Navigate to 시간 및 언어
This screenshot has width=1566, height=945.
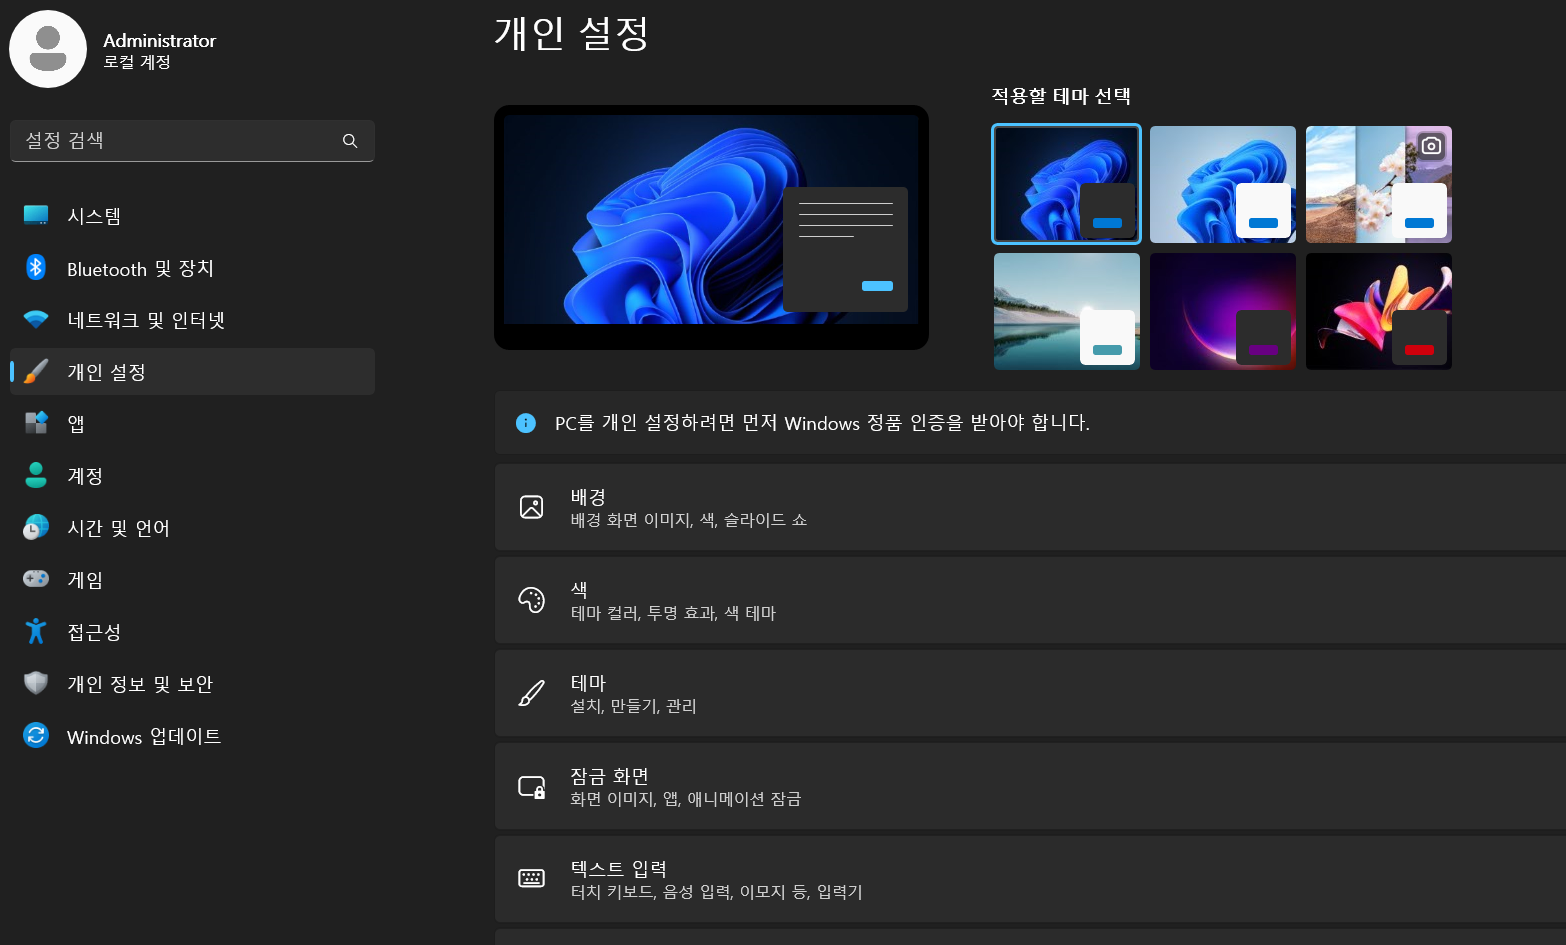(192, 528)
